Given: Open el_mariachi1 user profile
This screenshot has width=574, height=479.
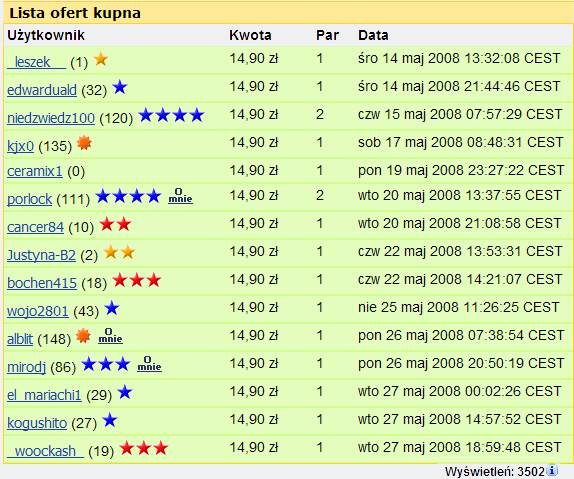Looking at the screenshot, I should (44, 395).
